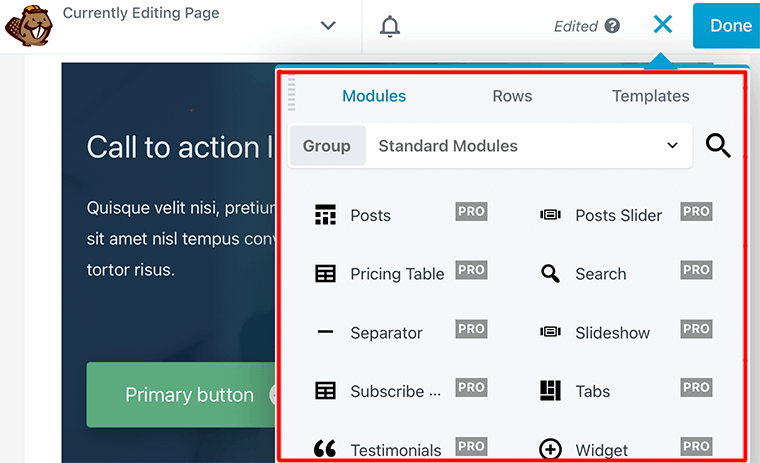760x463 pixels.
Task: Click the Group selector button
Action: (x=327, y=146)
